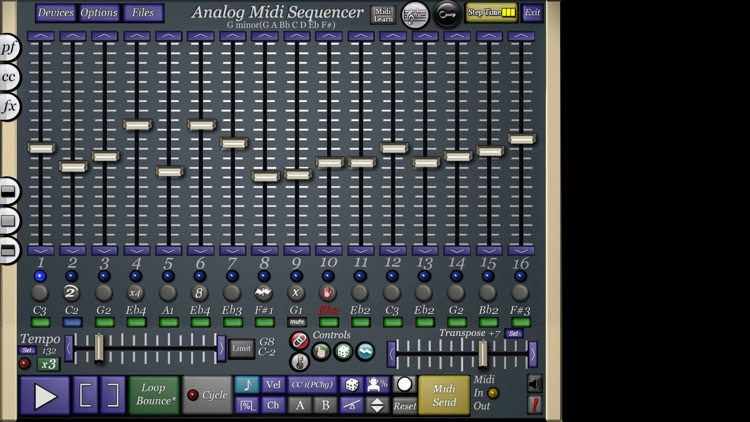This screenshot has height=422, width=750.
Task: Click step 2's round '2' function knob
Action: pyautogui.click(x=71, y=292)
